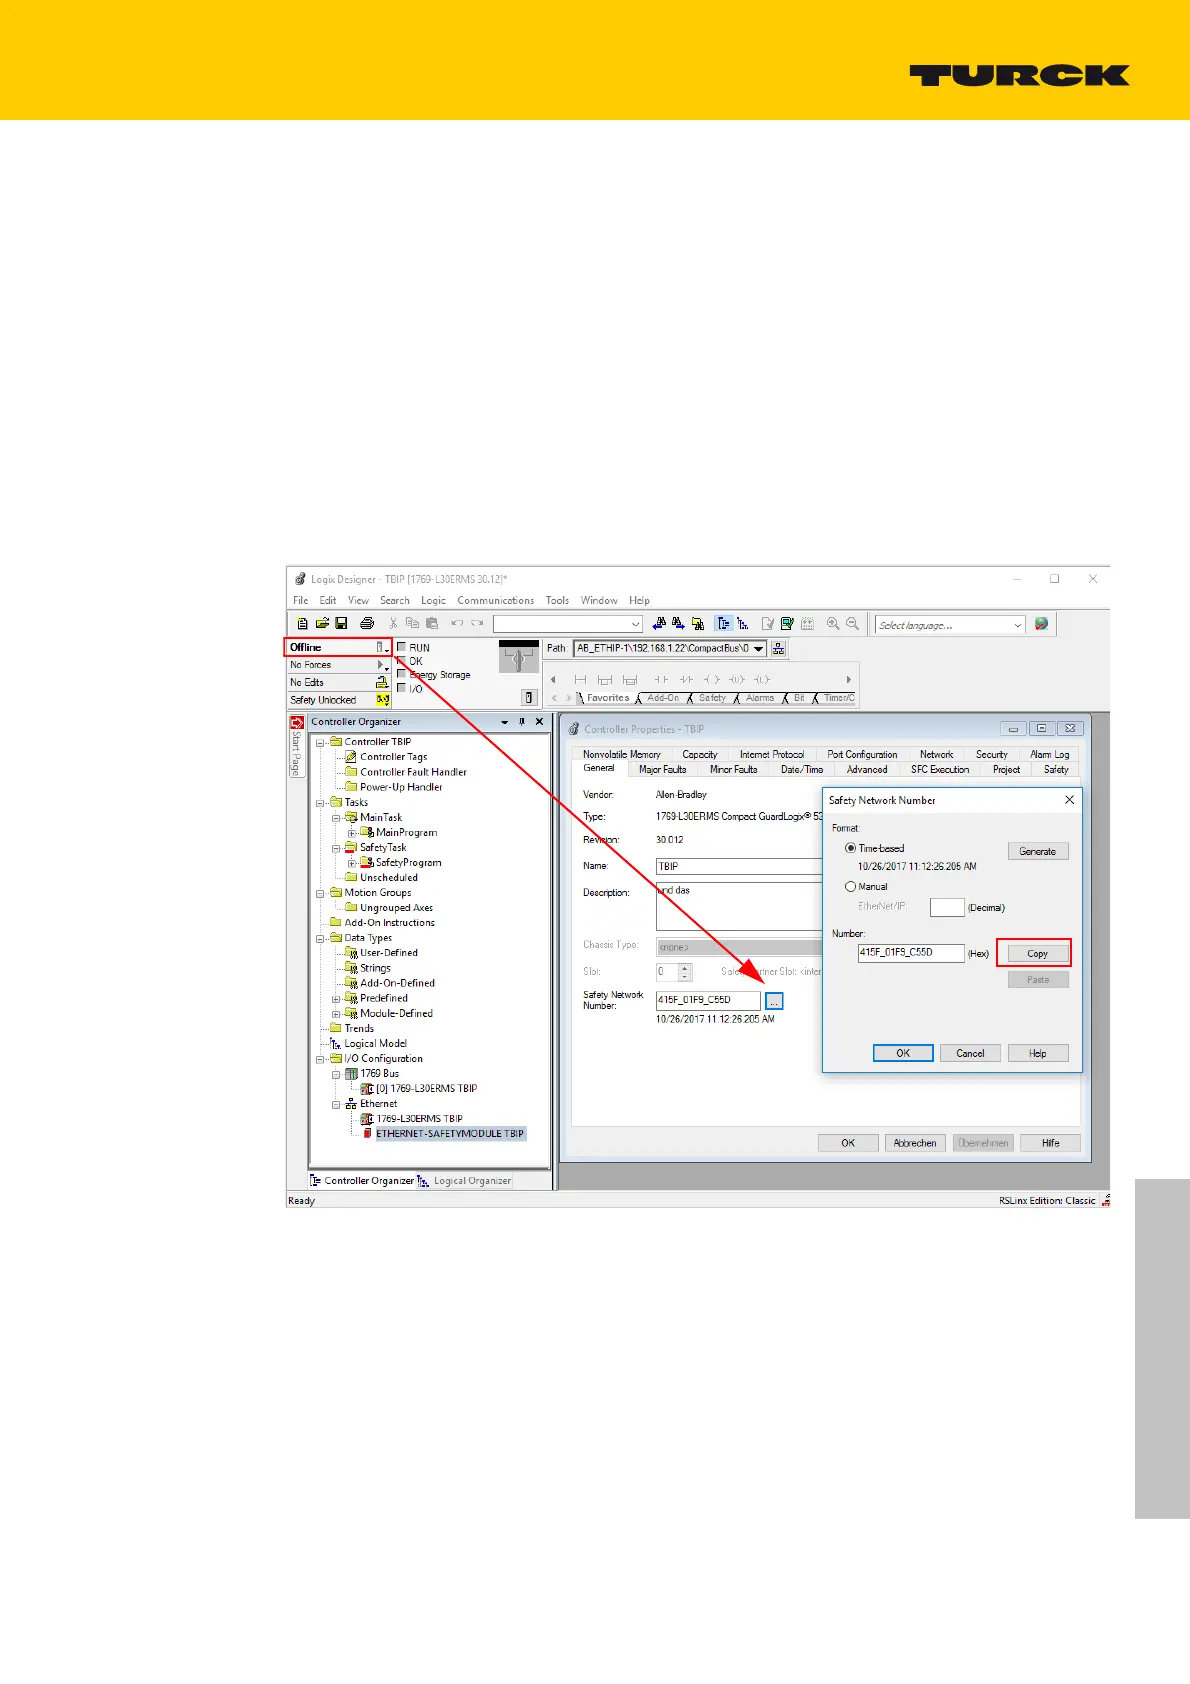Click the ellipsis button beside Safety Network Number
1190x1684 pixels.
pos(774,1000)
